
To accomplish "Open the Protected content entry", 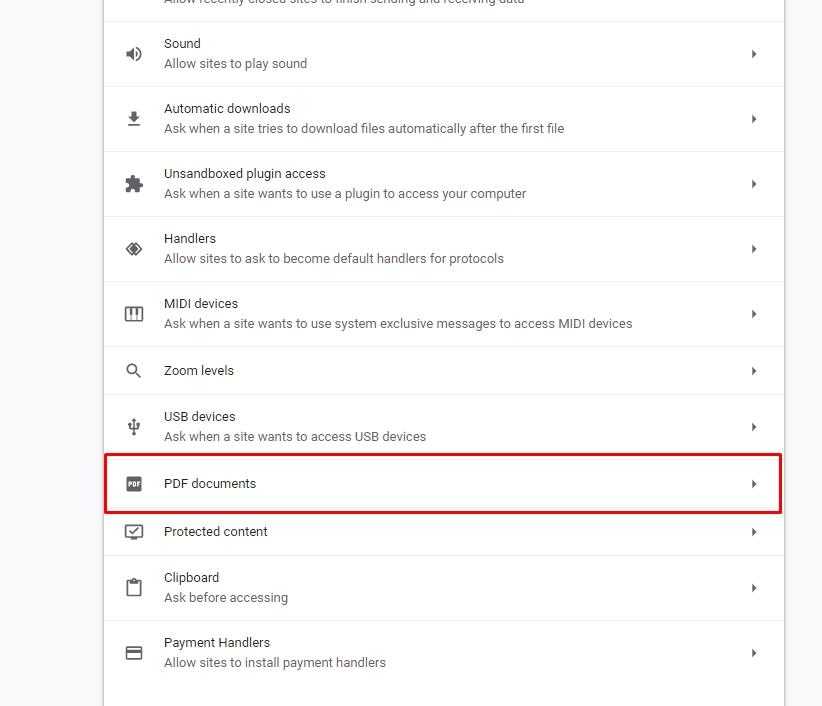I will click(444, 532).
